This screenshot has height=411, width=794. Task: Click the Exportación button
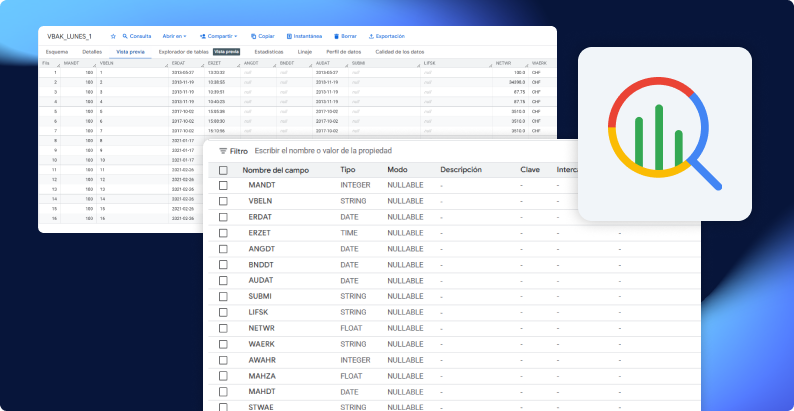tap(386, 36)
